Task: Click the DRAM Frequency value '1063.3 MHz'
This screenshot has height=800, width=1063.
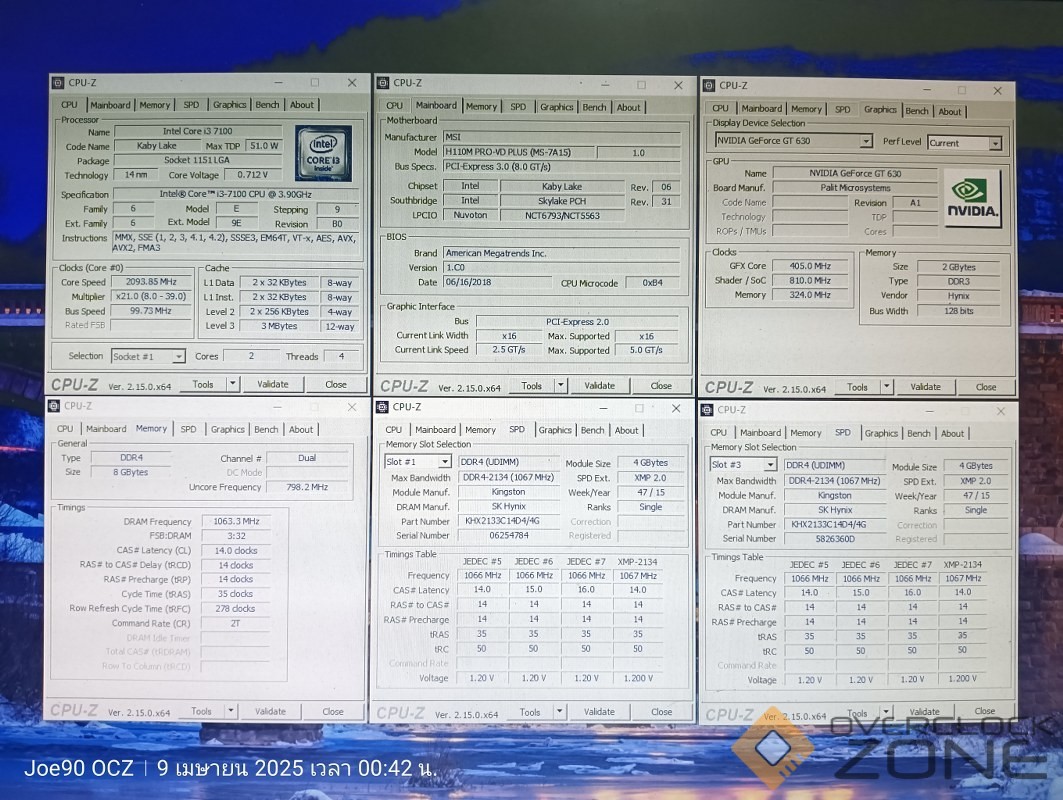Action: tap(237, 521)
